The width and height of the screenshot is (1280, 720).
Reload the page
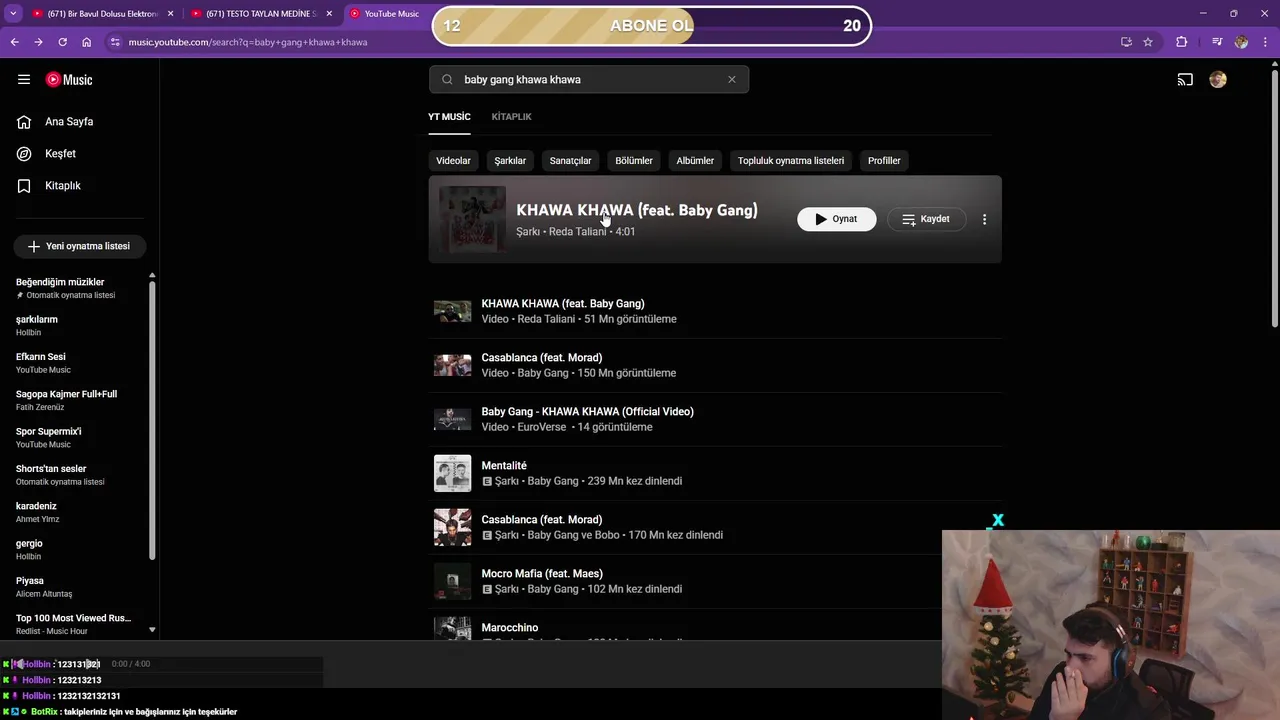coord(62,42)
